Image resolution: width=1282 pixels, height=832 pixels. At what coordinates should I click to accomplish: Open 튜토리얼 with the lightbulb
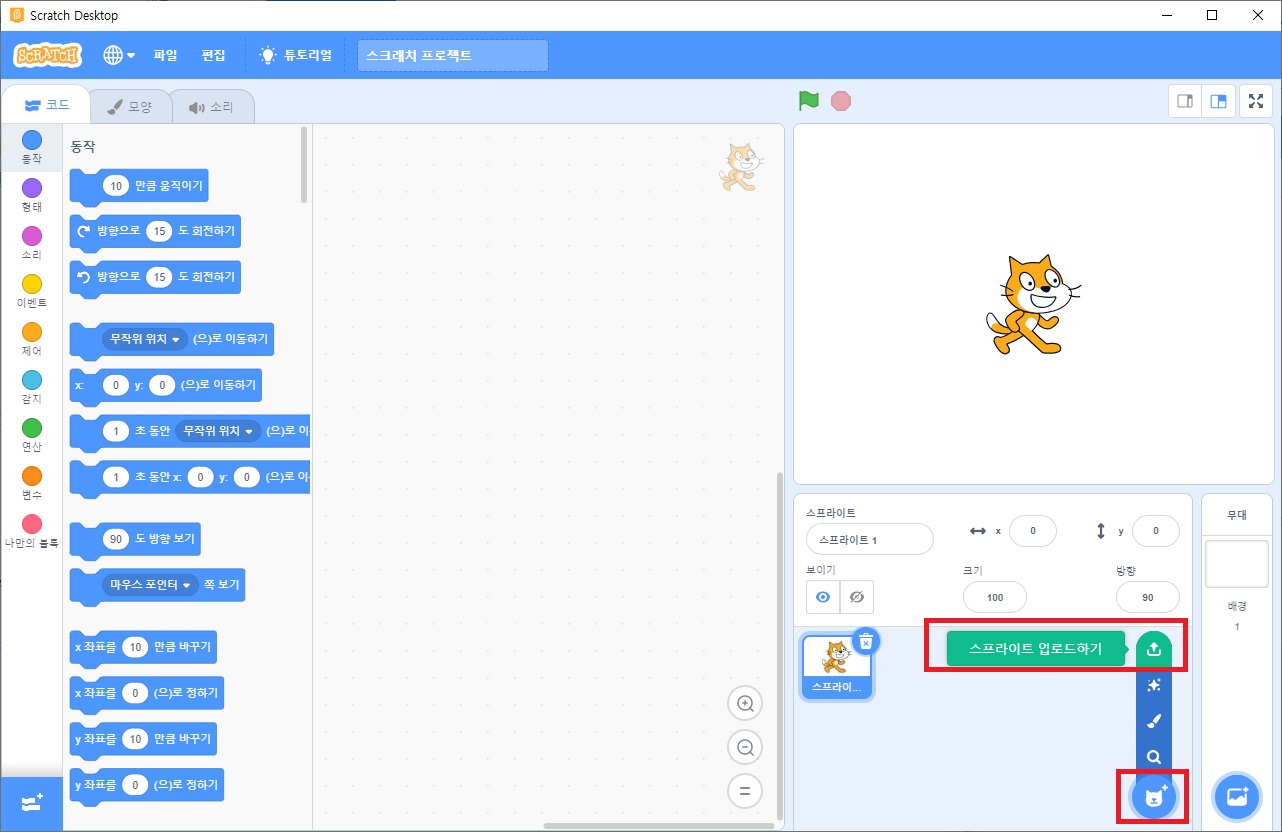coord(296,55)
